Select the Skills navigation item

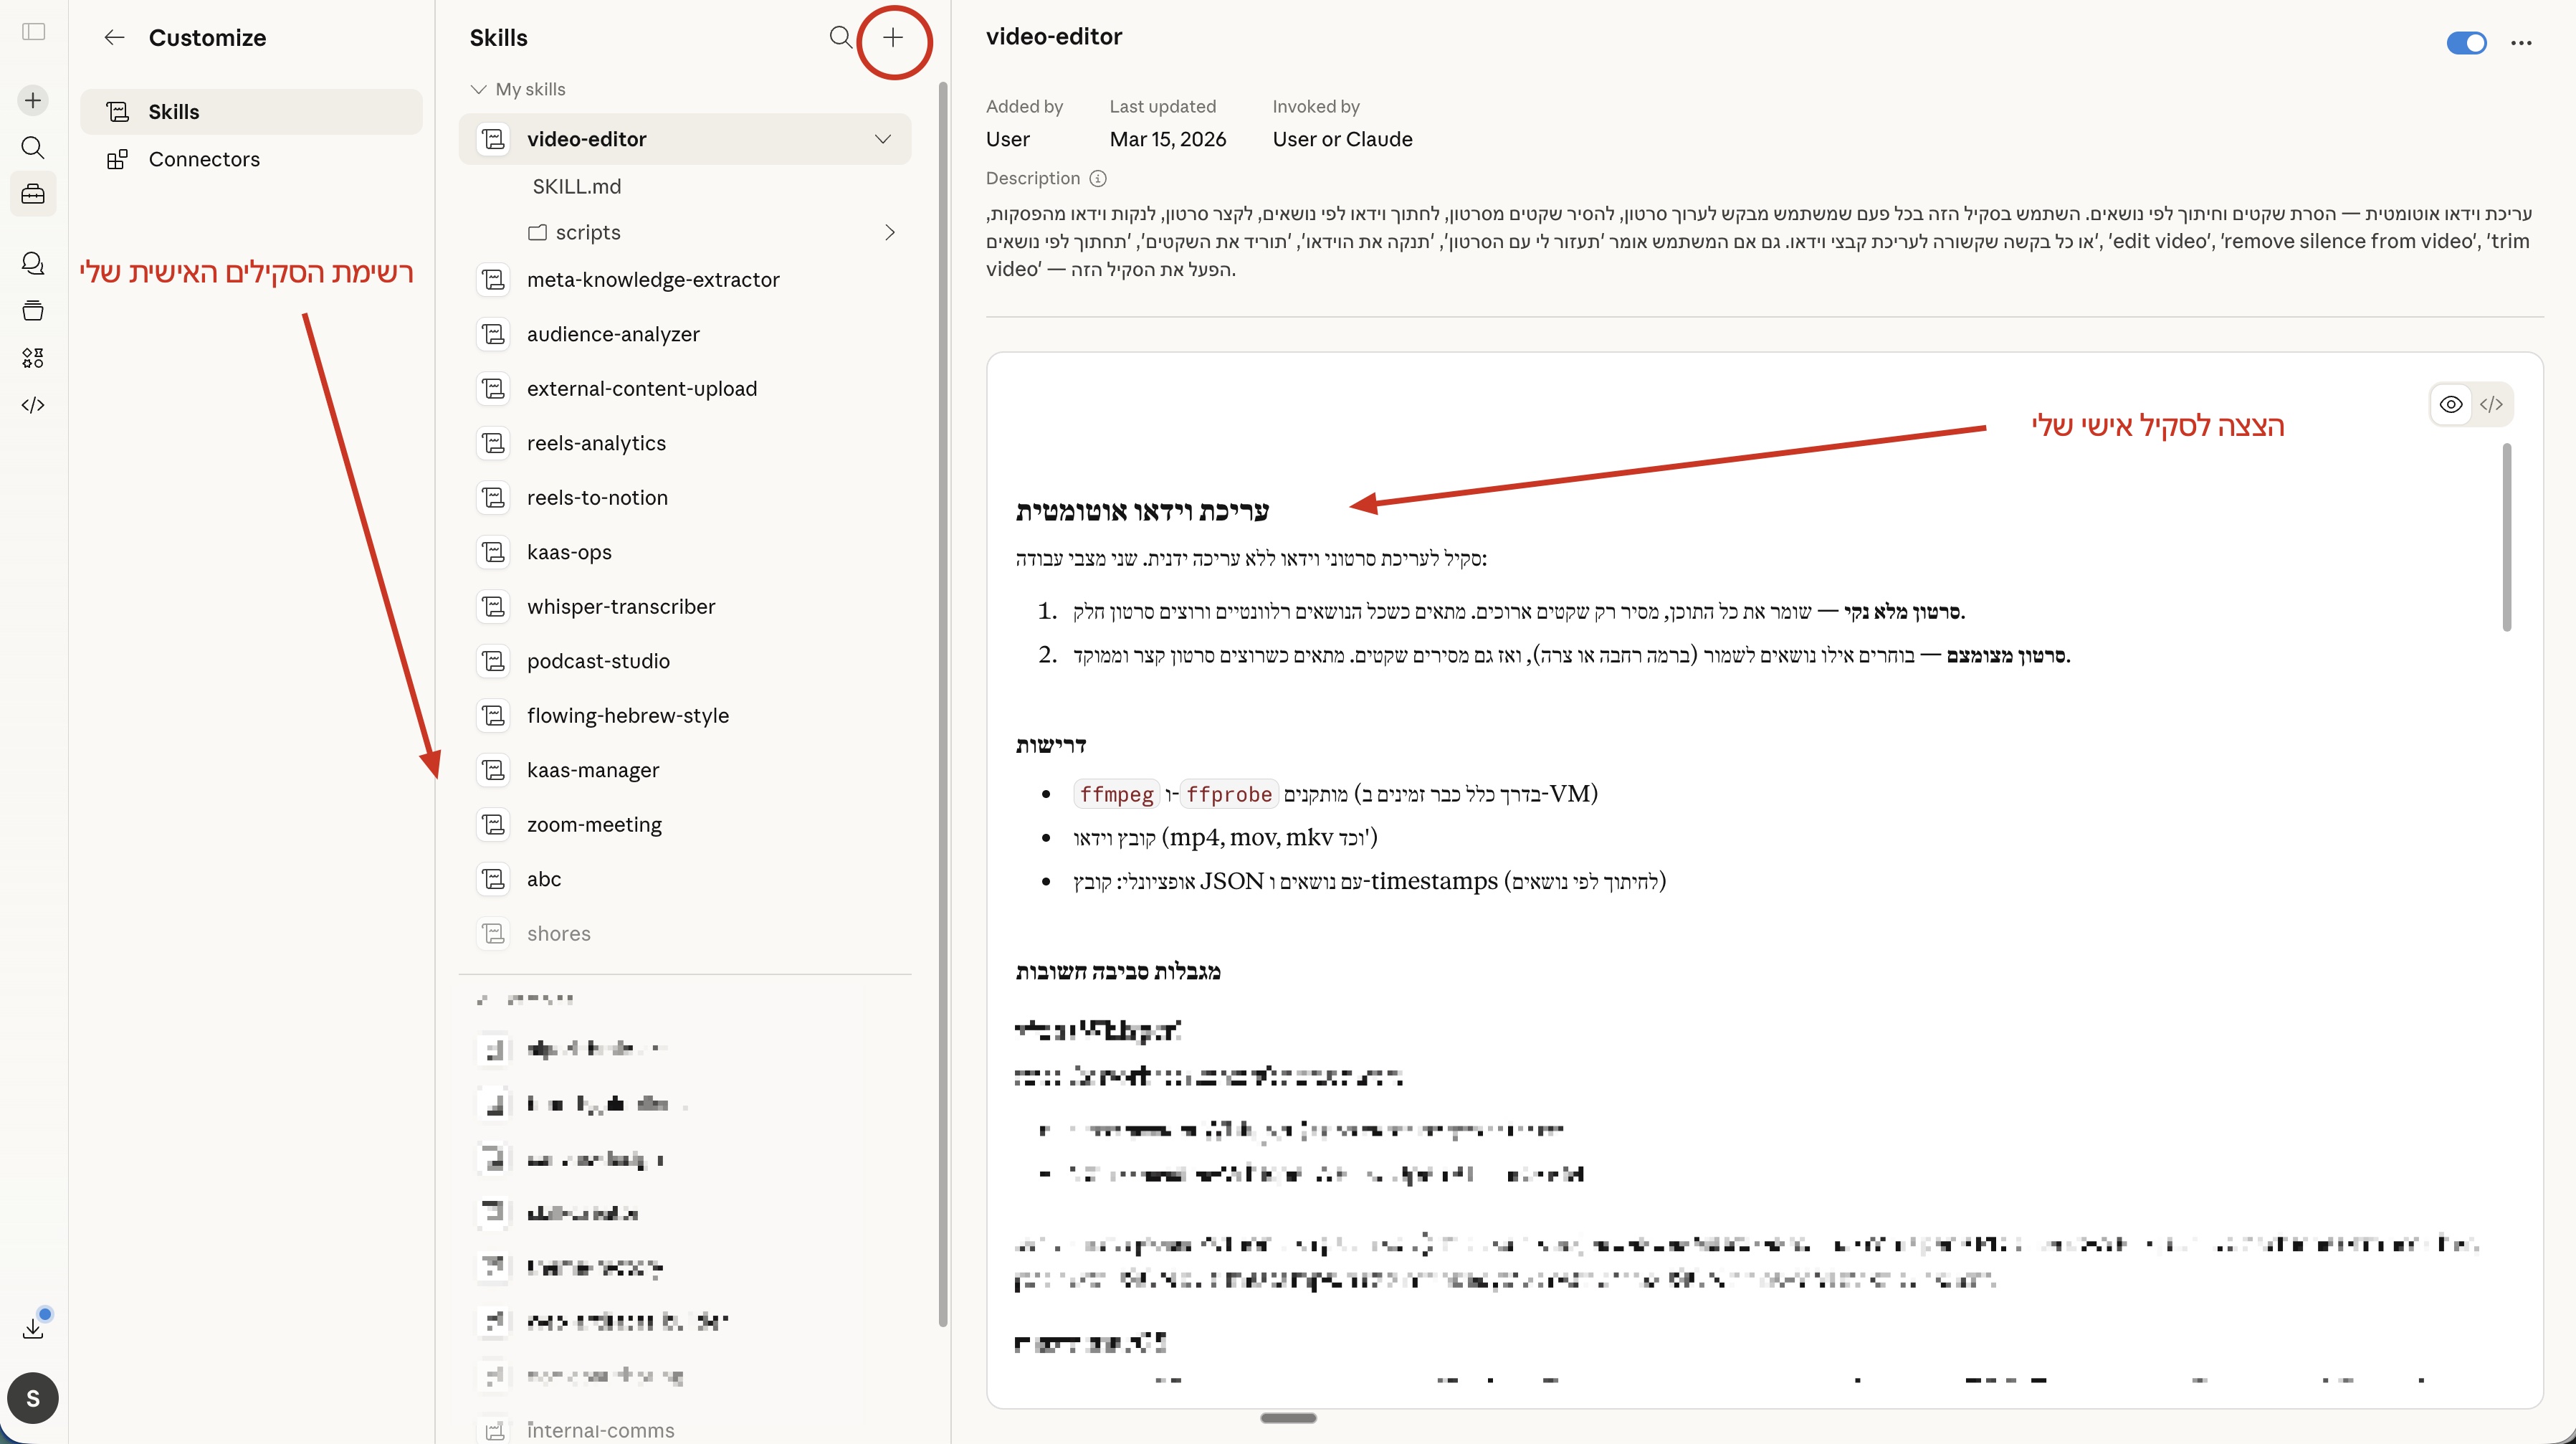pyautogui.click(x=174, y=112)
